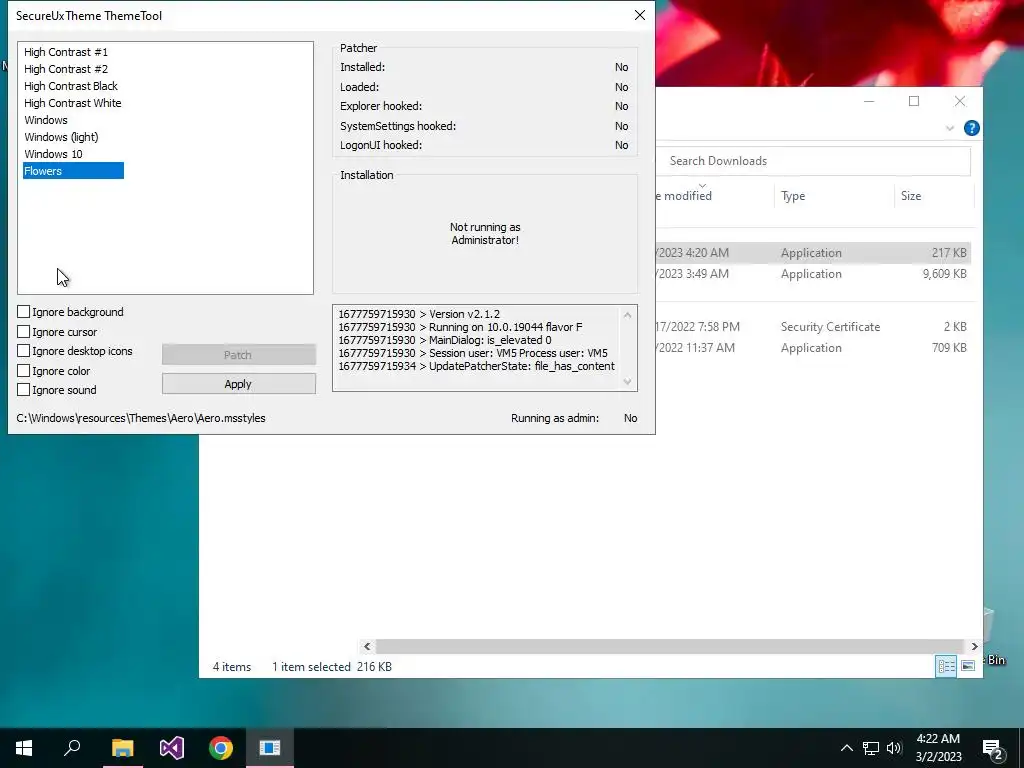
Task: Open File Explorer from the taskbar
Action: tap(122, 748)
